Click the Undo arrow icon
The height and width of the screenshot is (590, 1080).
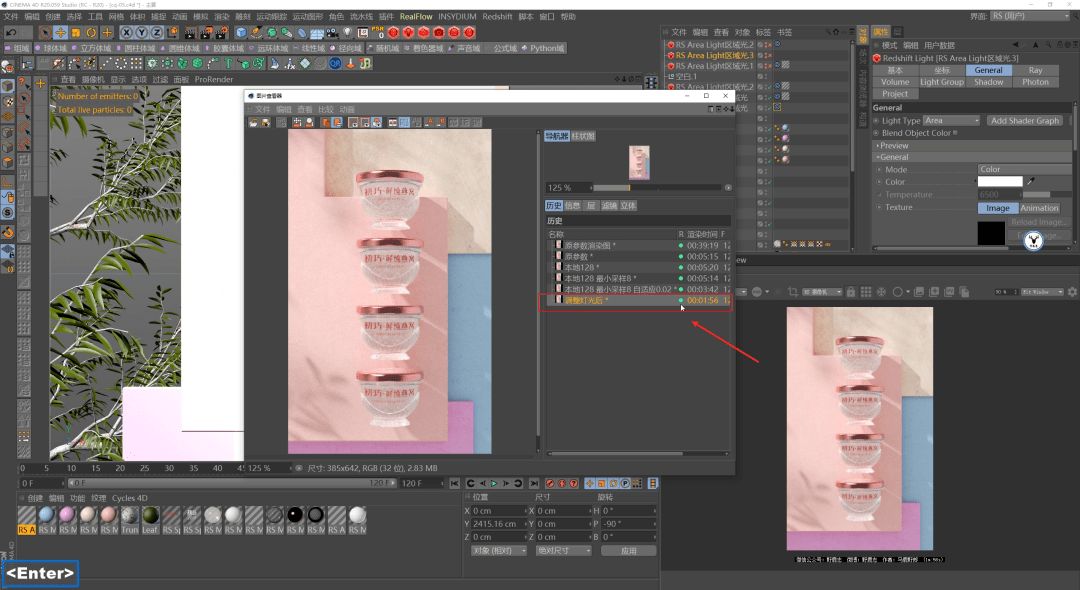(x=11, y=33)
